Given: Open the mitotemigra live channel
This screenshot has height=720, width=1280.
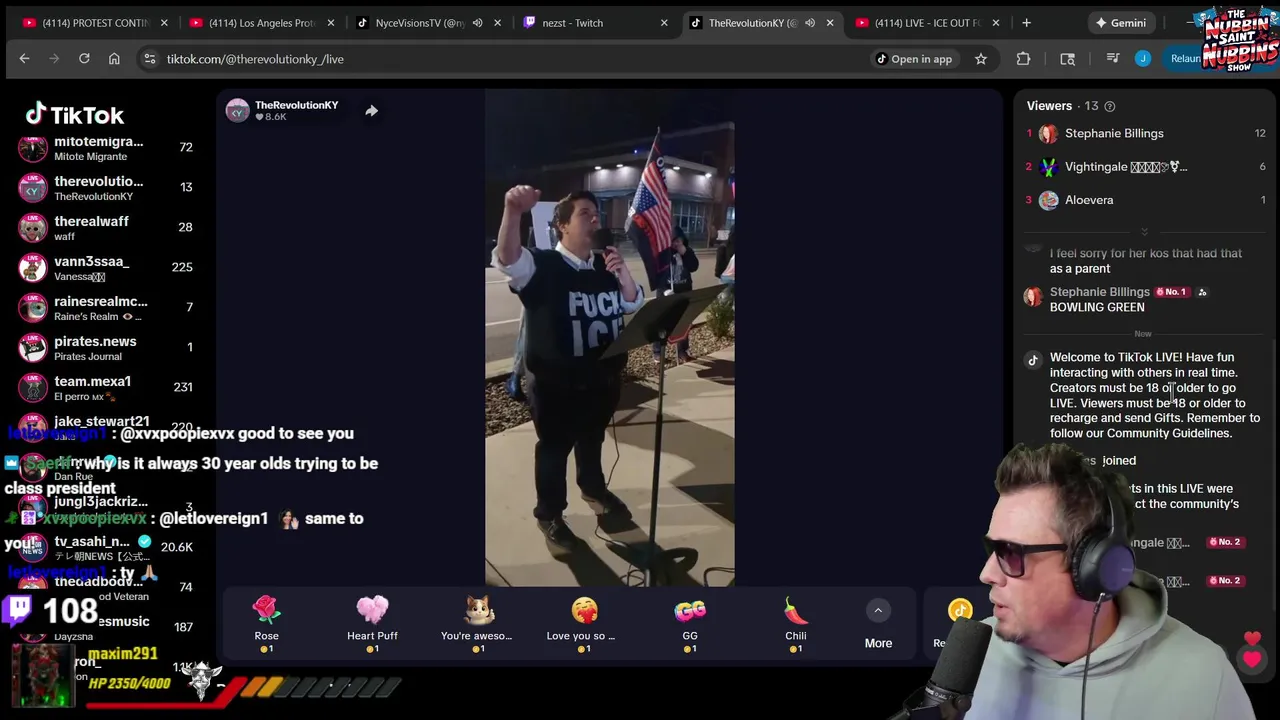Looking at the screenshot, I should [x=107, y=148].
